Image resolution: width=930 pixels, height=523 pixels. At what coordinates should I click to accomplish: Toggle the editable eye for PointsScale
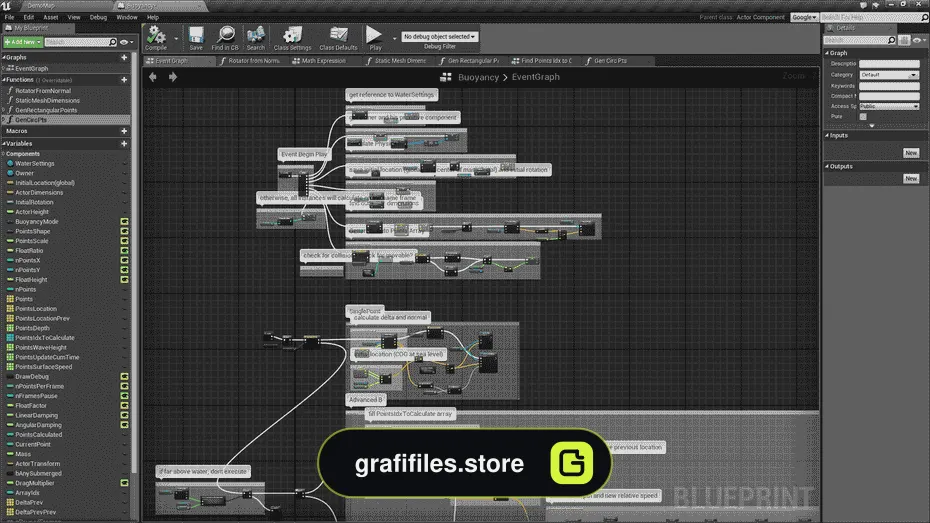(125, 241)
